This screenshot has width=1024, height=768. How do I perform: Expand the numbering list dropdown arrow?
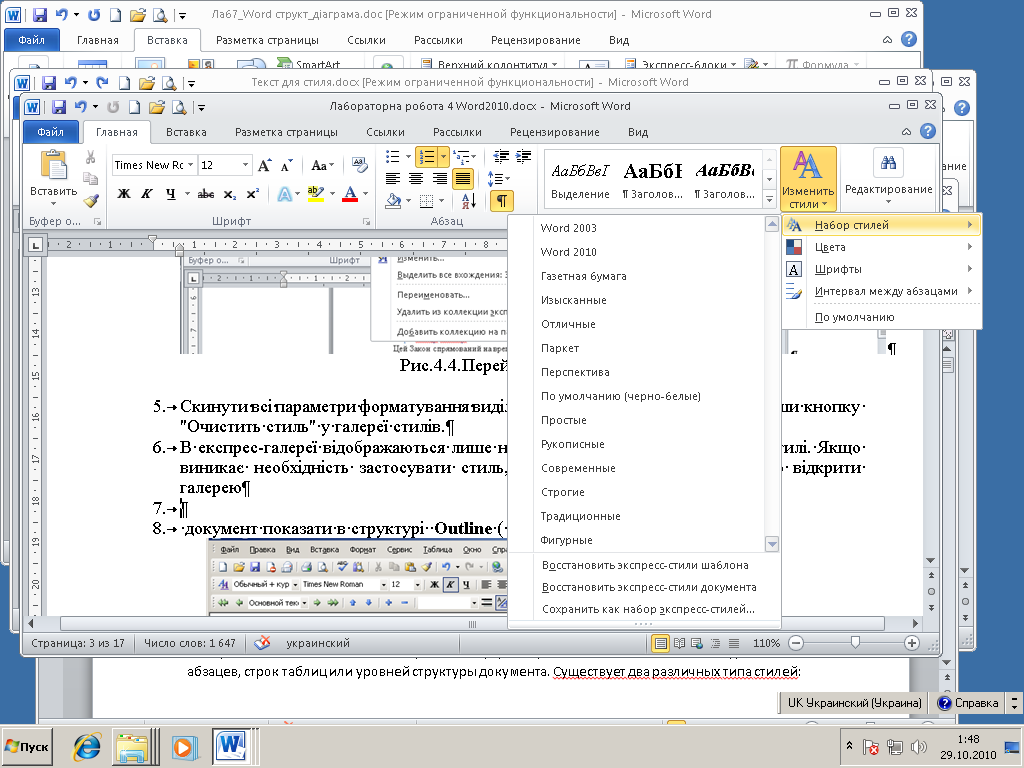(443, 157)
